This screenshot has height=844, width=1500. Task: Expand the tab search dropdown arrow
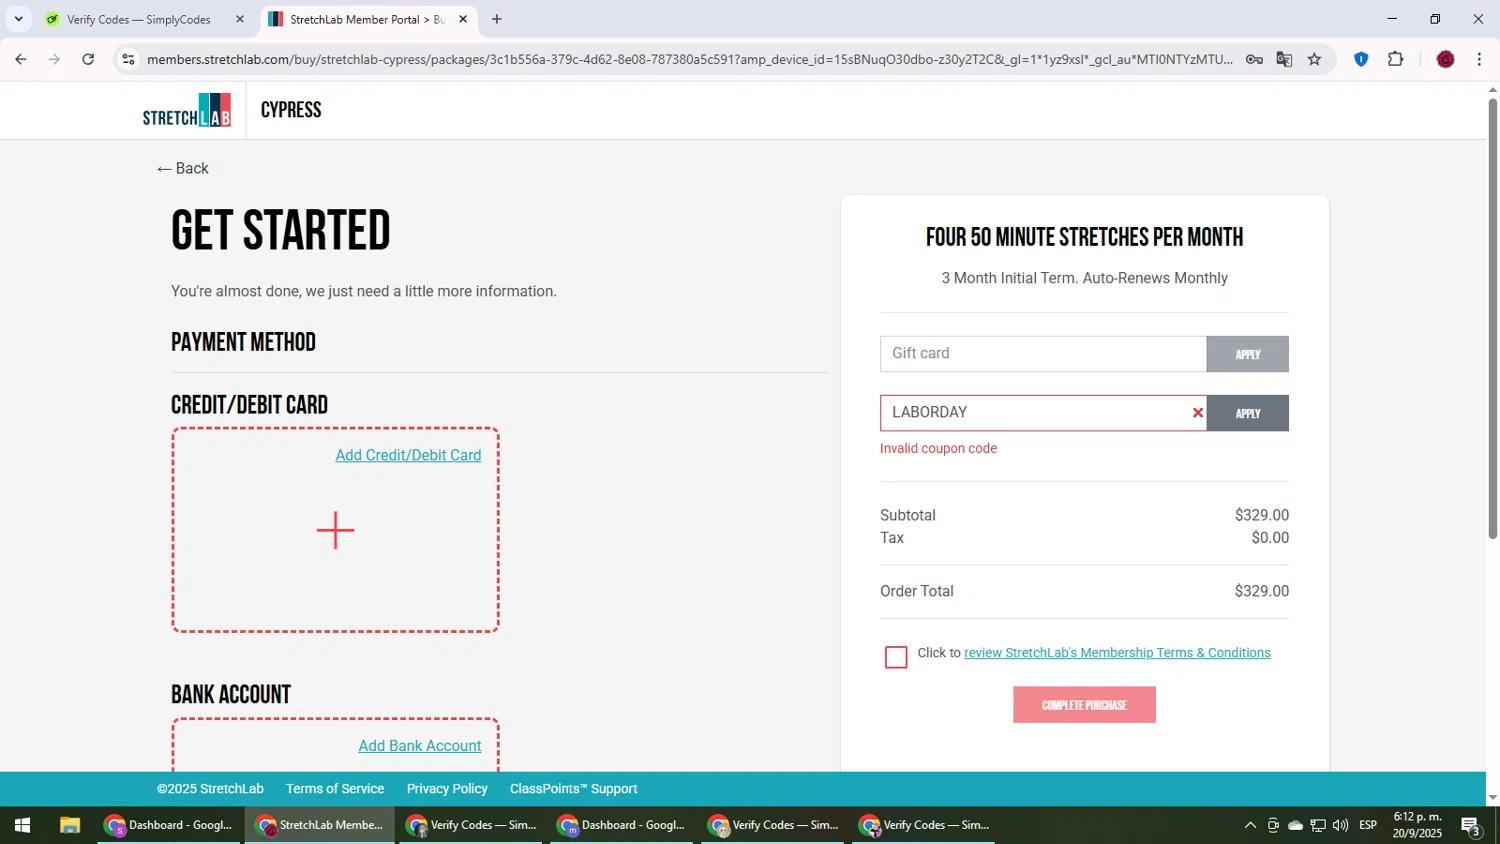click(18, 19)
